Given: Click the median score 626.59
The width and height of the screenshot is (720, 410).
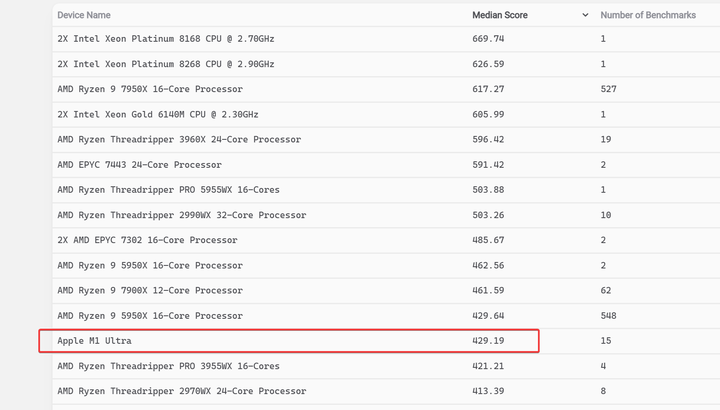Looking at the screenshot, I should (488, 64).
